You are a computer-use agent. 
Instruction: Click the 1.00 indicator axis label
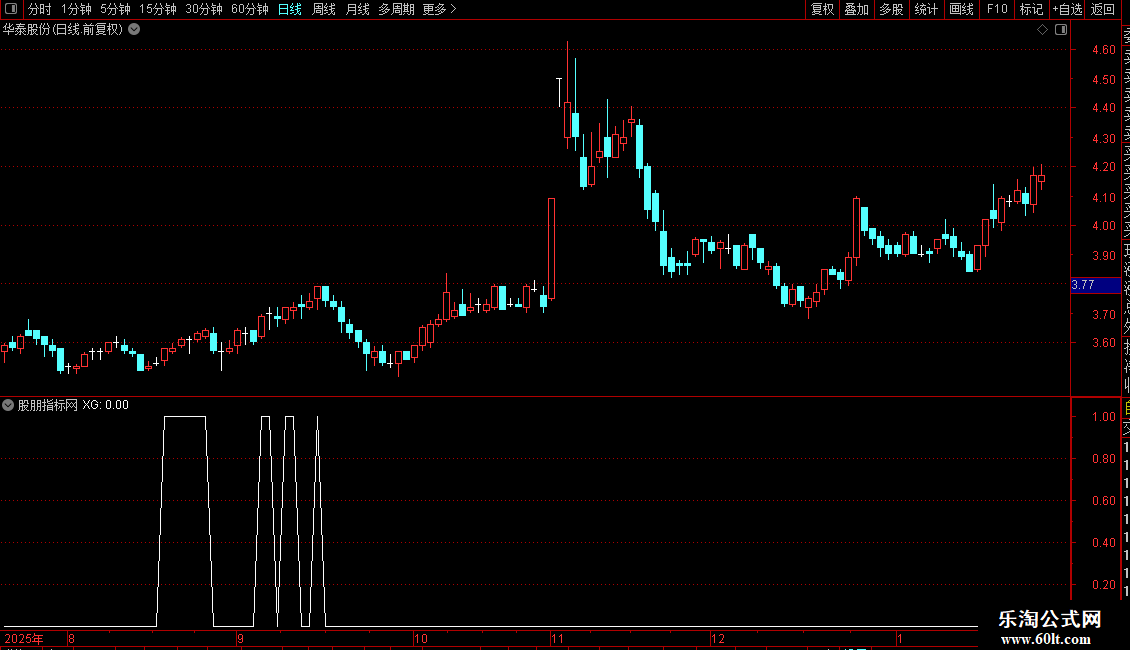tap(1103, 417)
